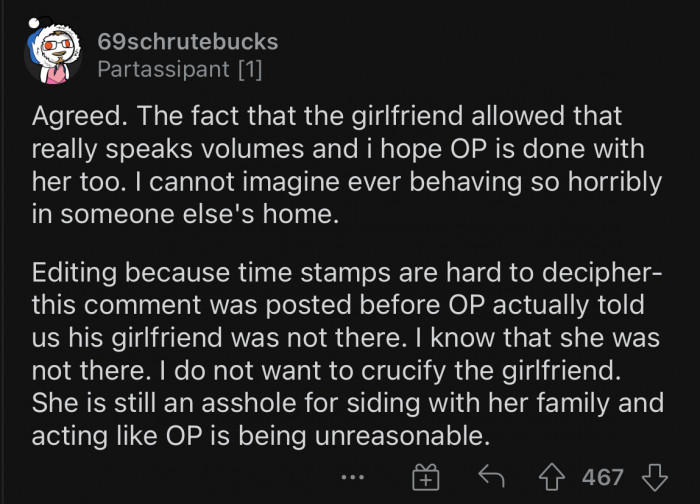Open the 69schrutebucks user profile link
The width and height of the screenshot is (700, 504).
(188, 43)
